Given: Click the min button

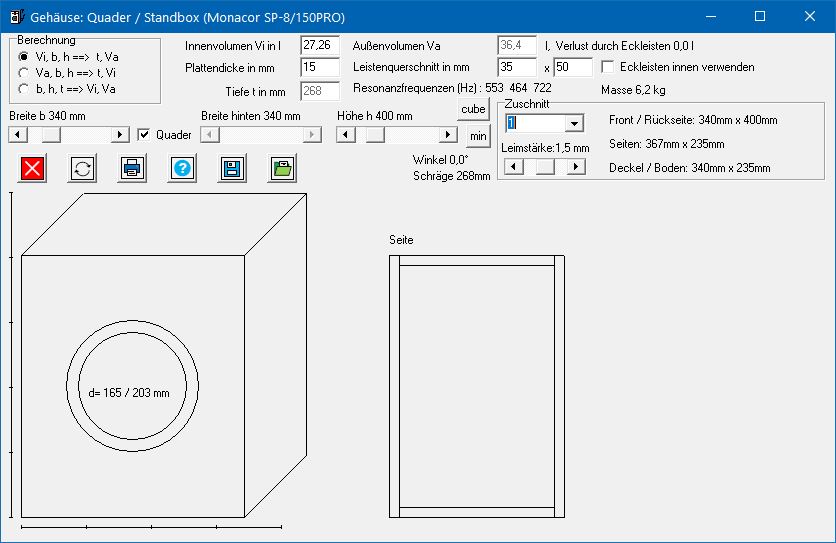Looking at the screenshot, I should click(478, 136).
